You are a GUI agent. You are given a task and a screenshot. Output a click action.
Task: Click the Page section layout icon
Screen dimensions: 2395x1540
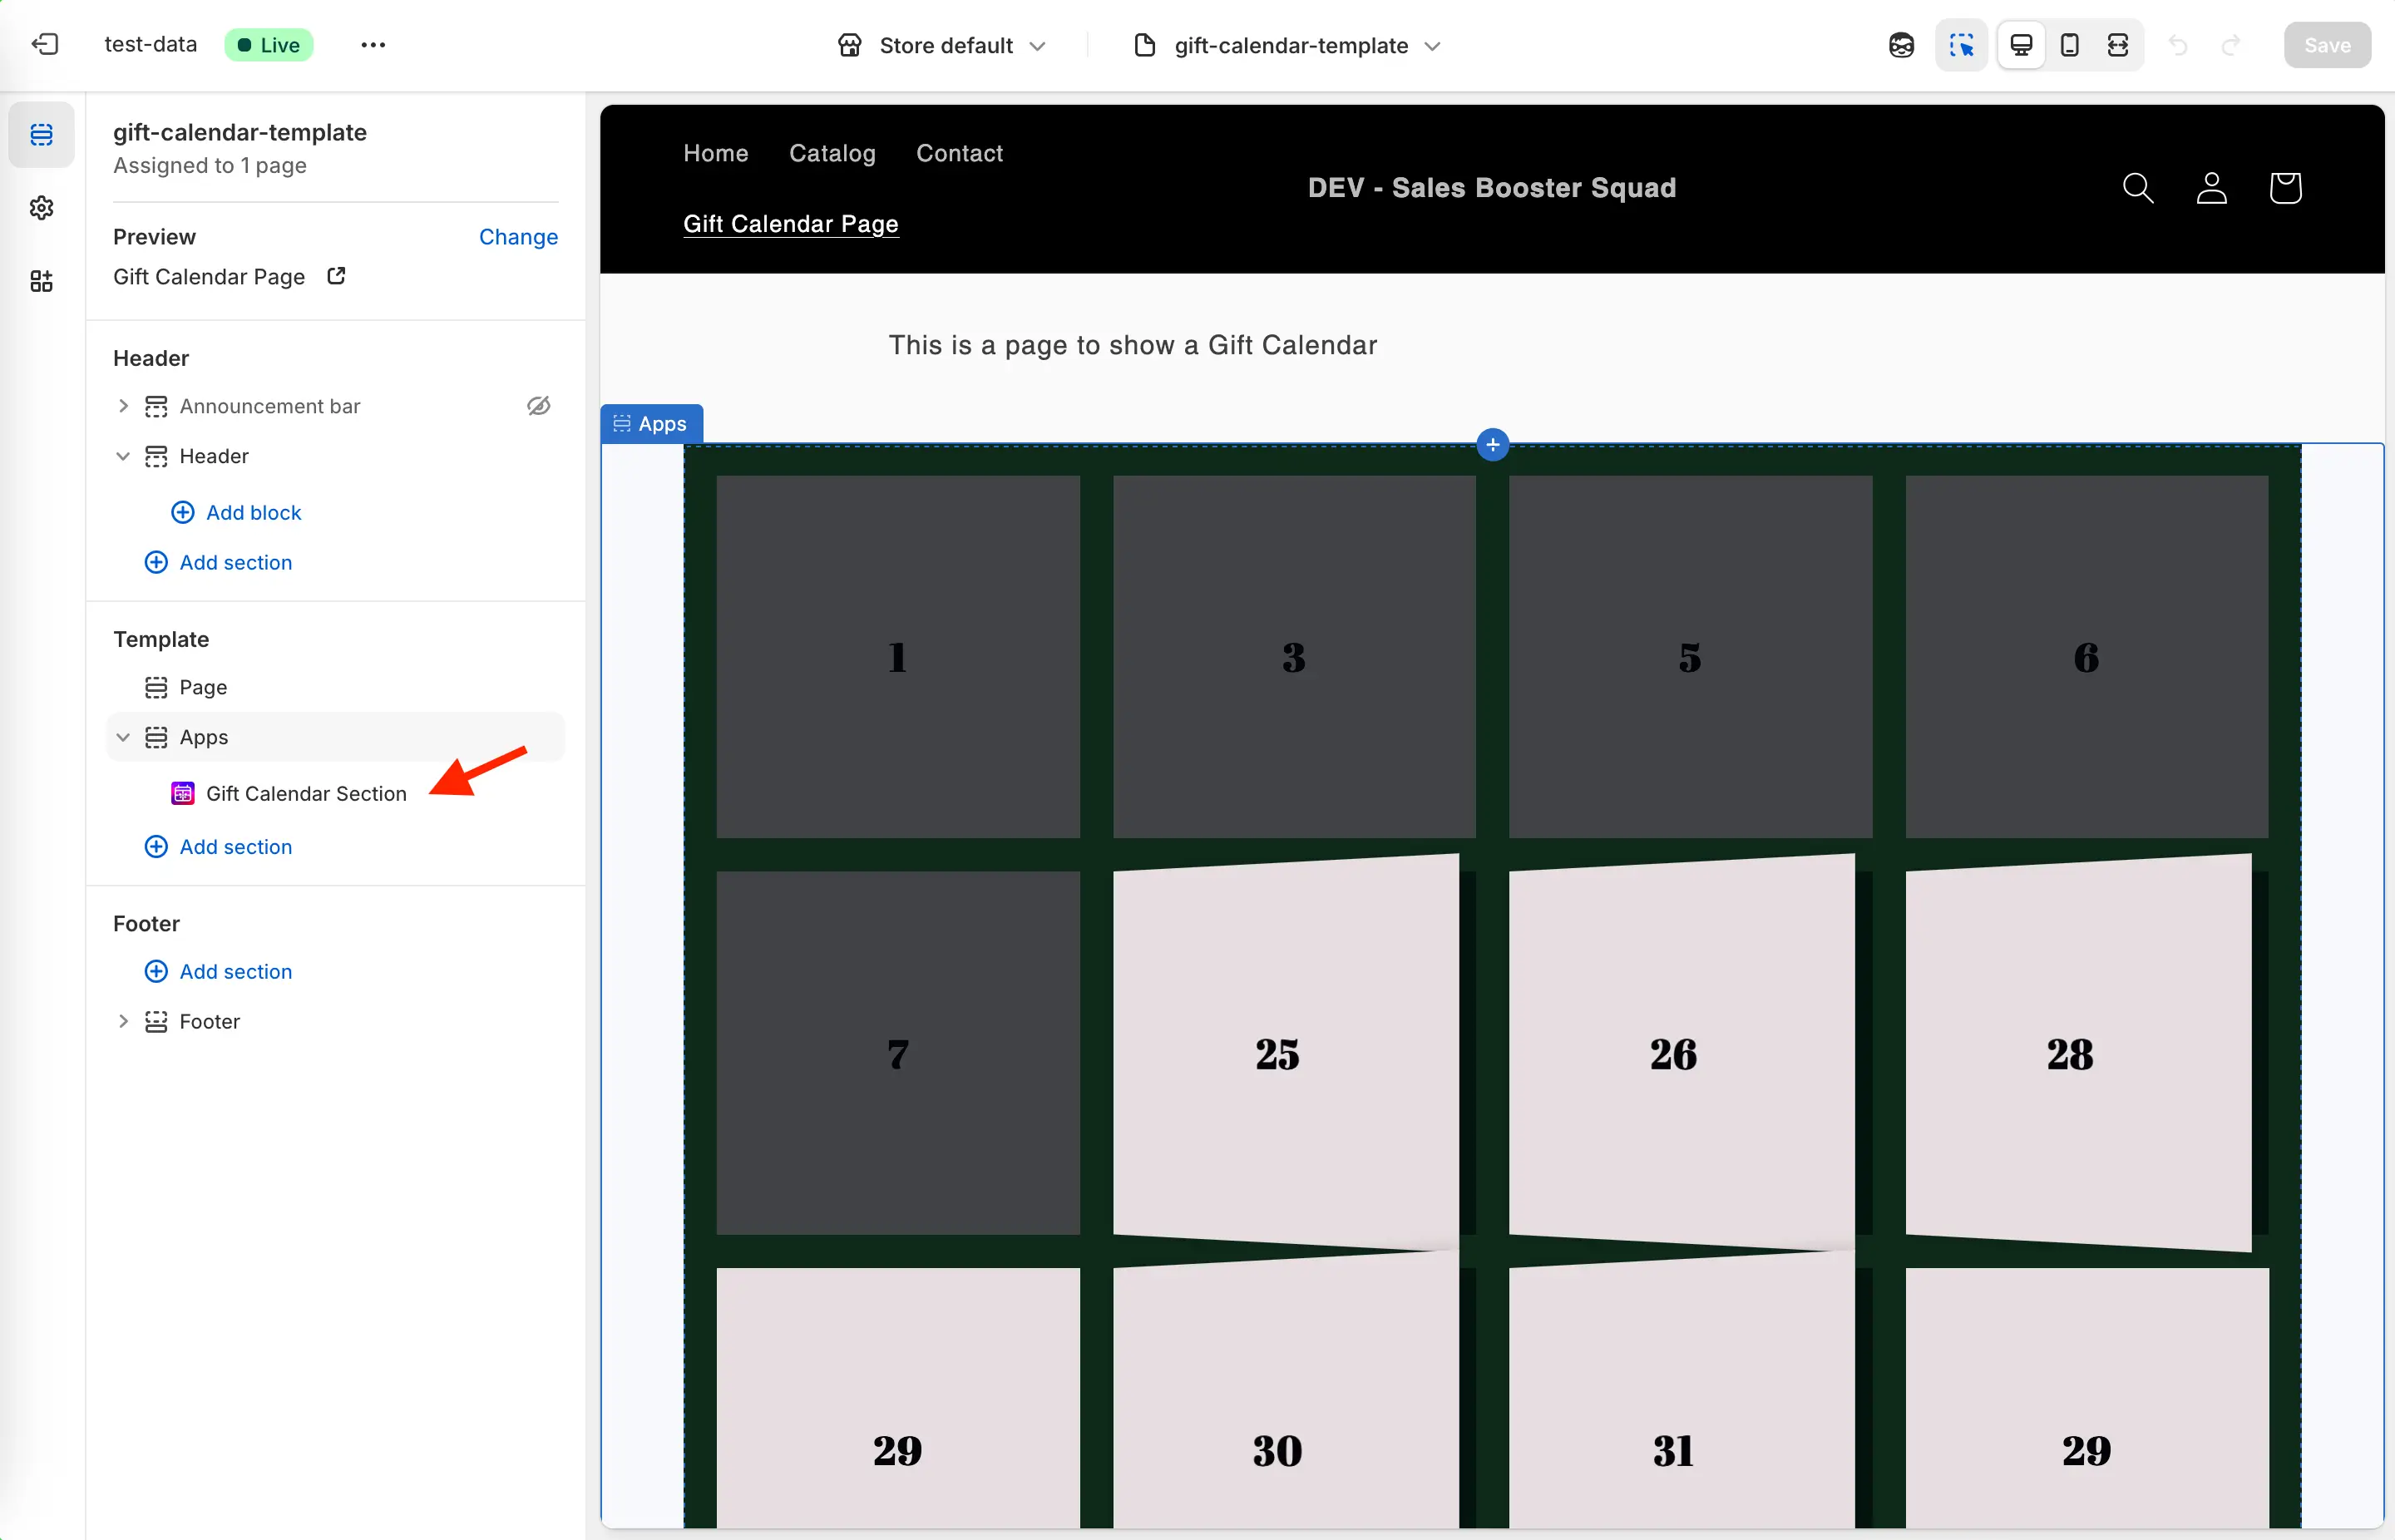click(x=156, y=687)
